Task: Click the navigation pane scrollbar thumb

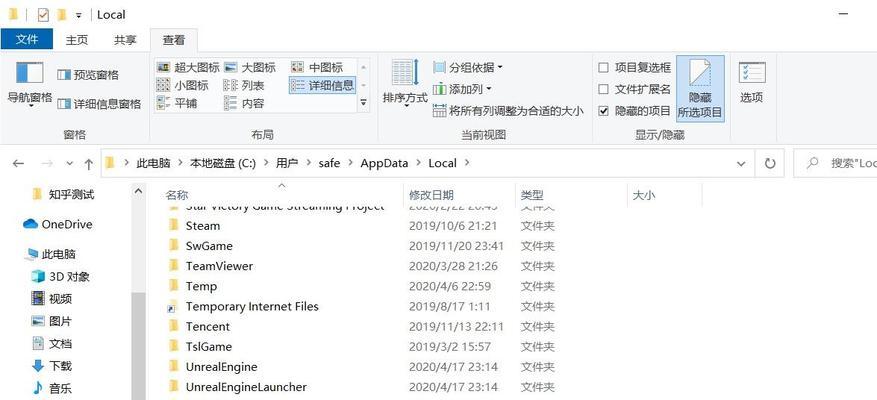Action: pos(138,346)
